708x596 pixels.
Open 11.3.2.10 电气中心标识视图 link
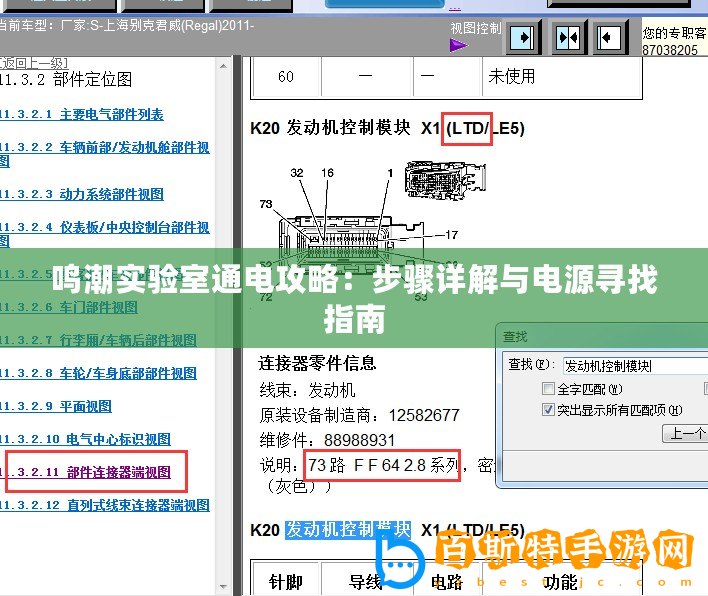85,439
